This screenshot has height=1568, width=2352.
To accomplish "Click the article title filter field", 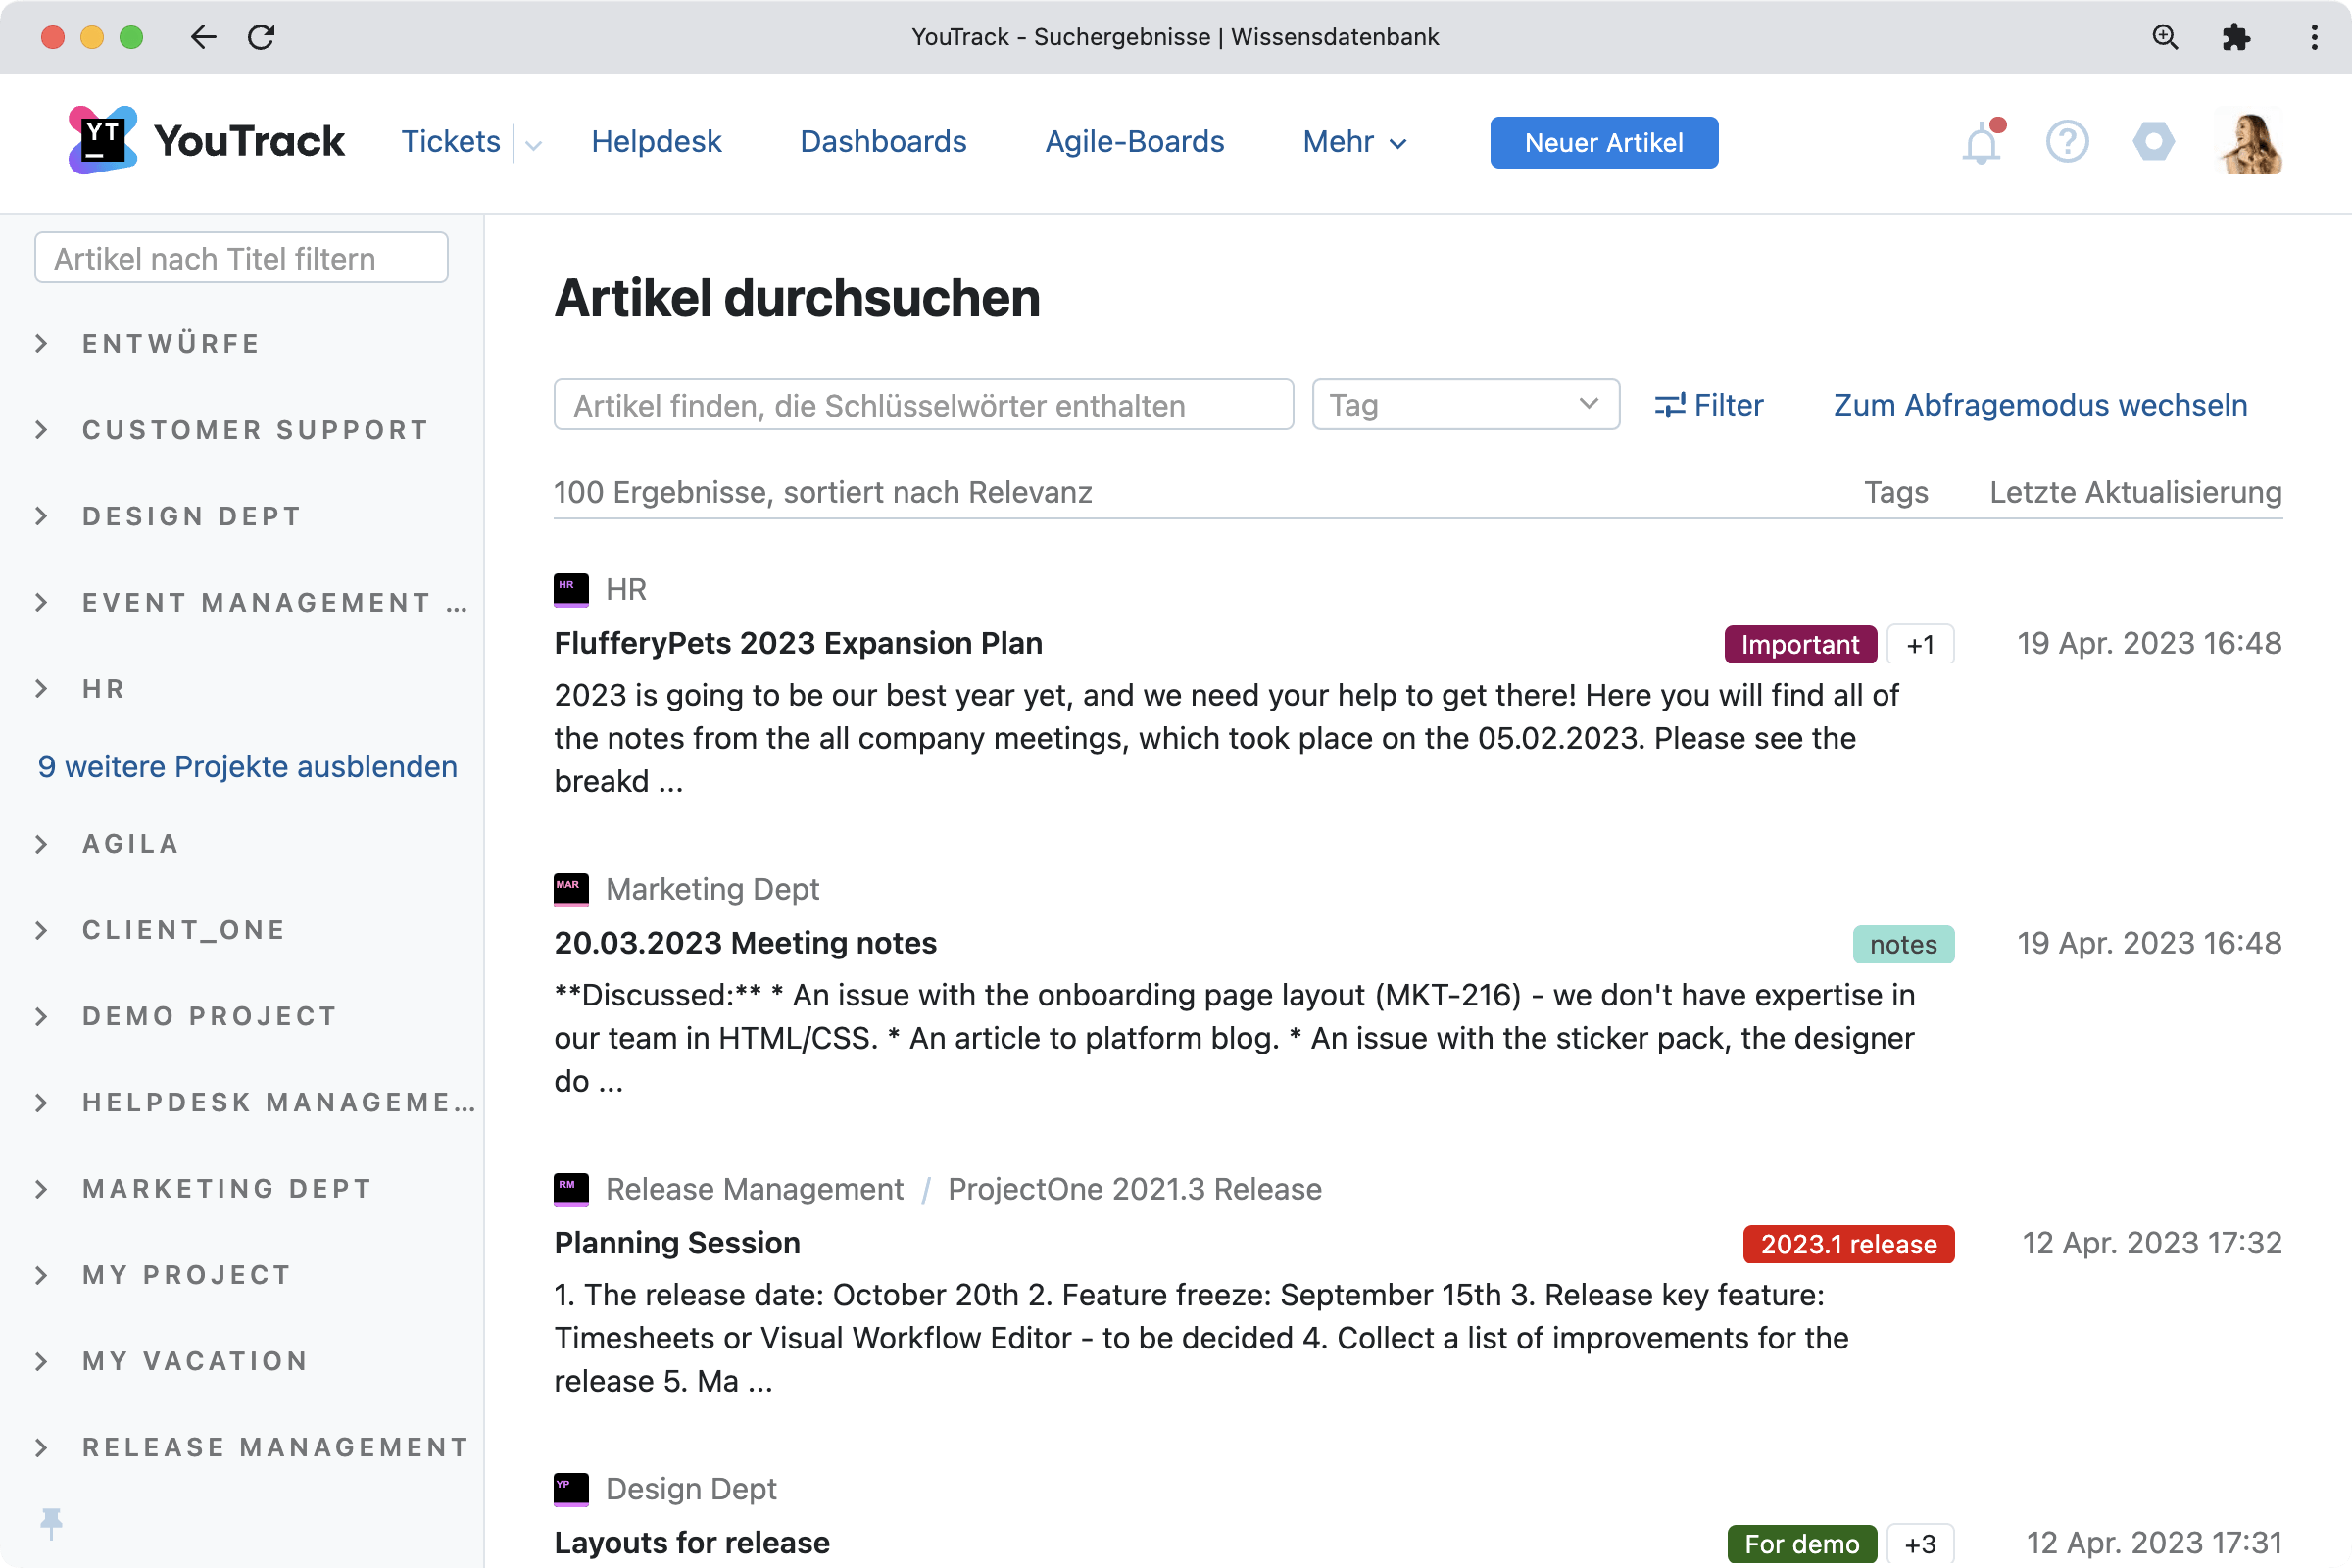I will pos(240,257).
